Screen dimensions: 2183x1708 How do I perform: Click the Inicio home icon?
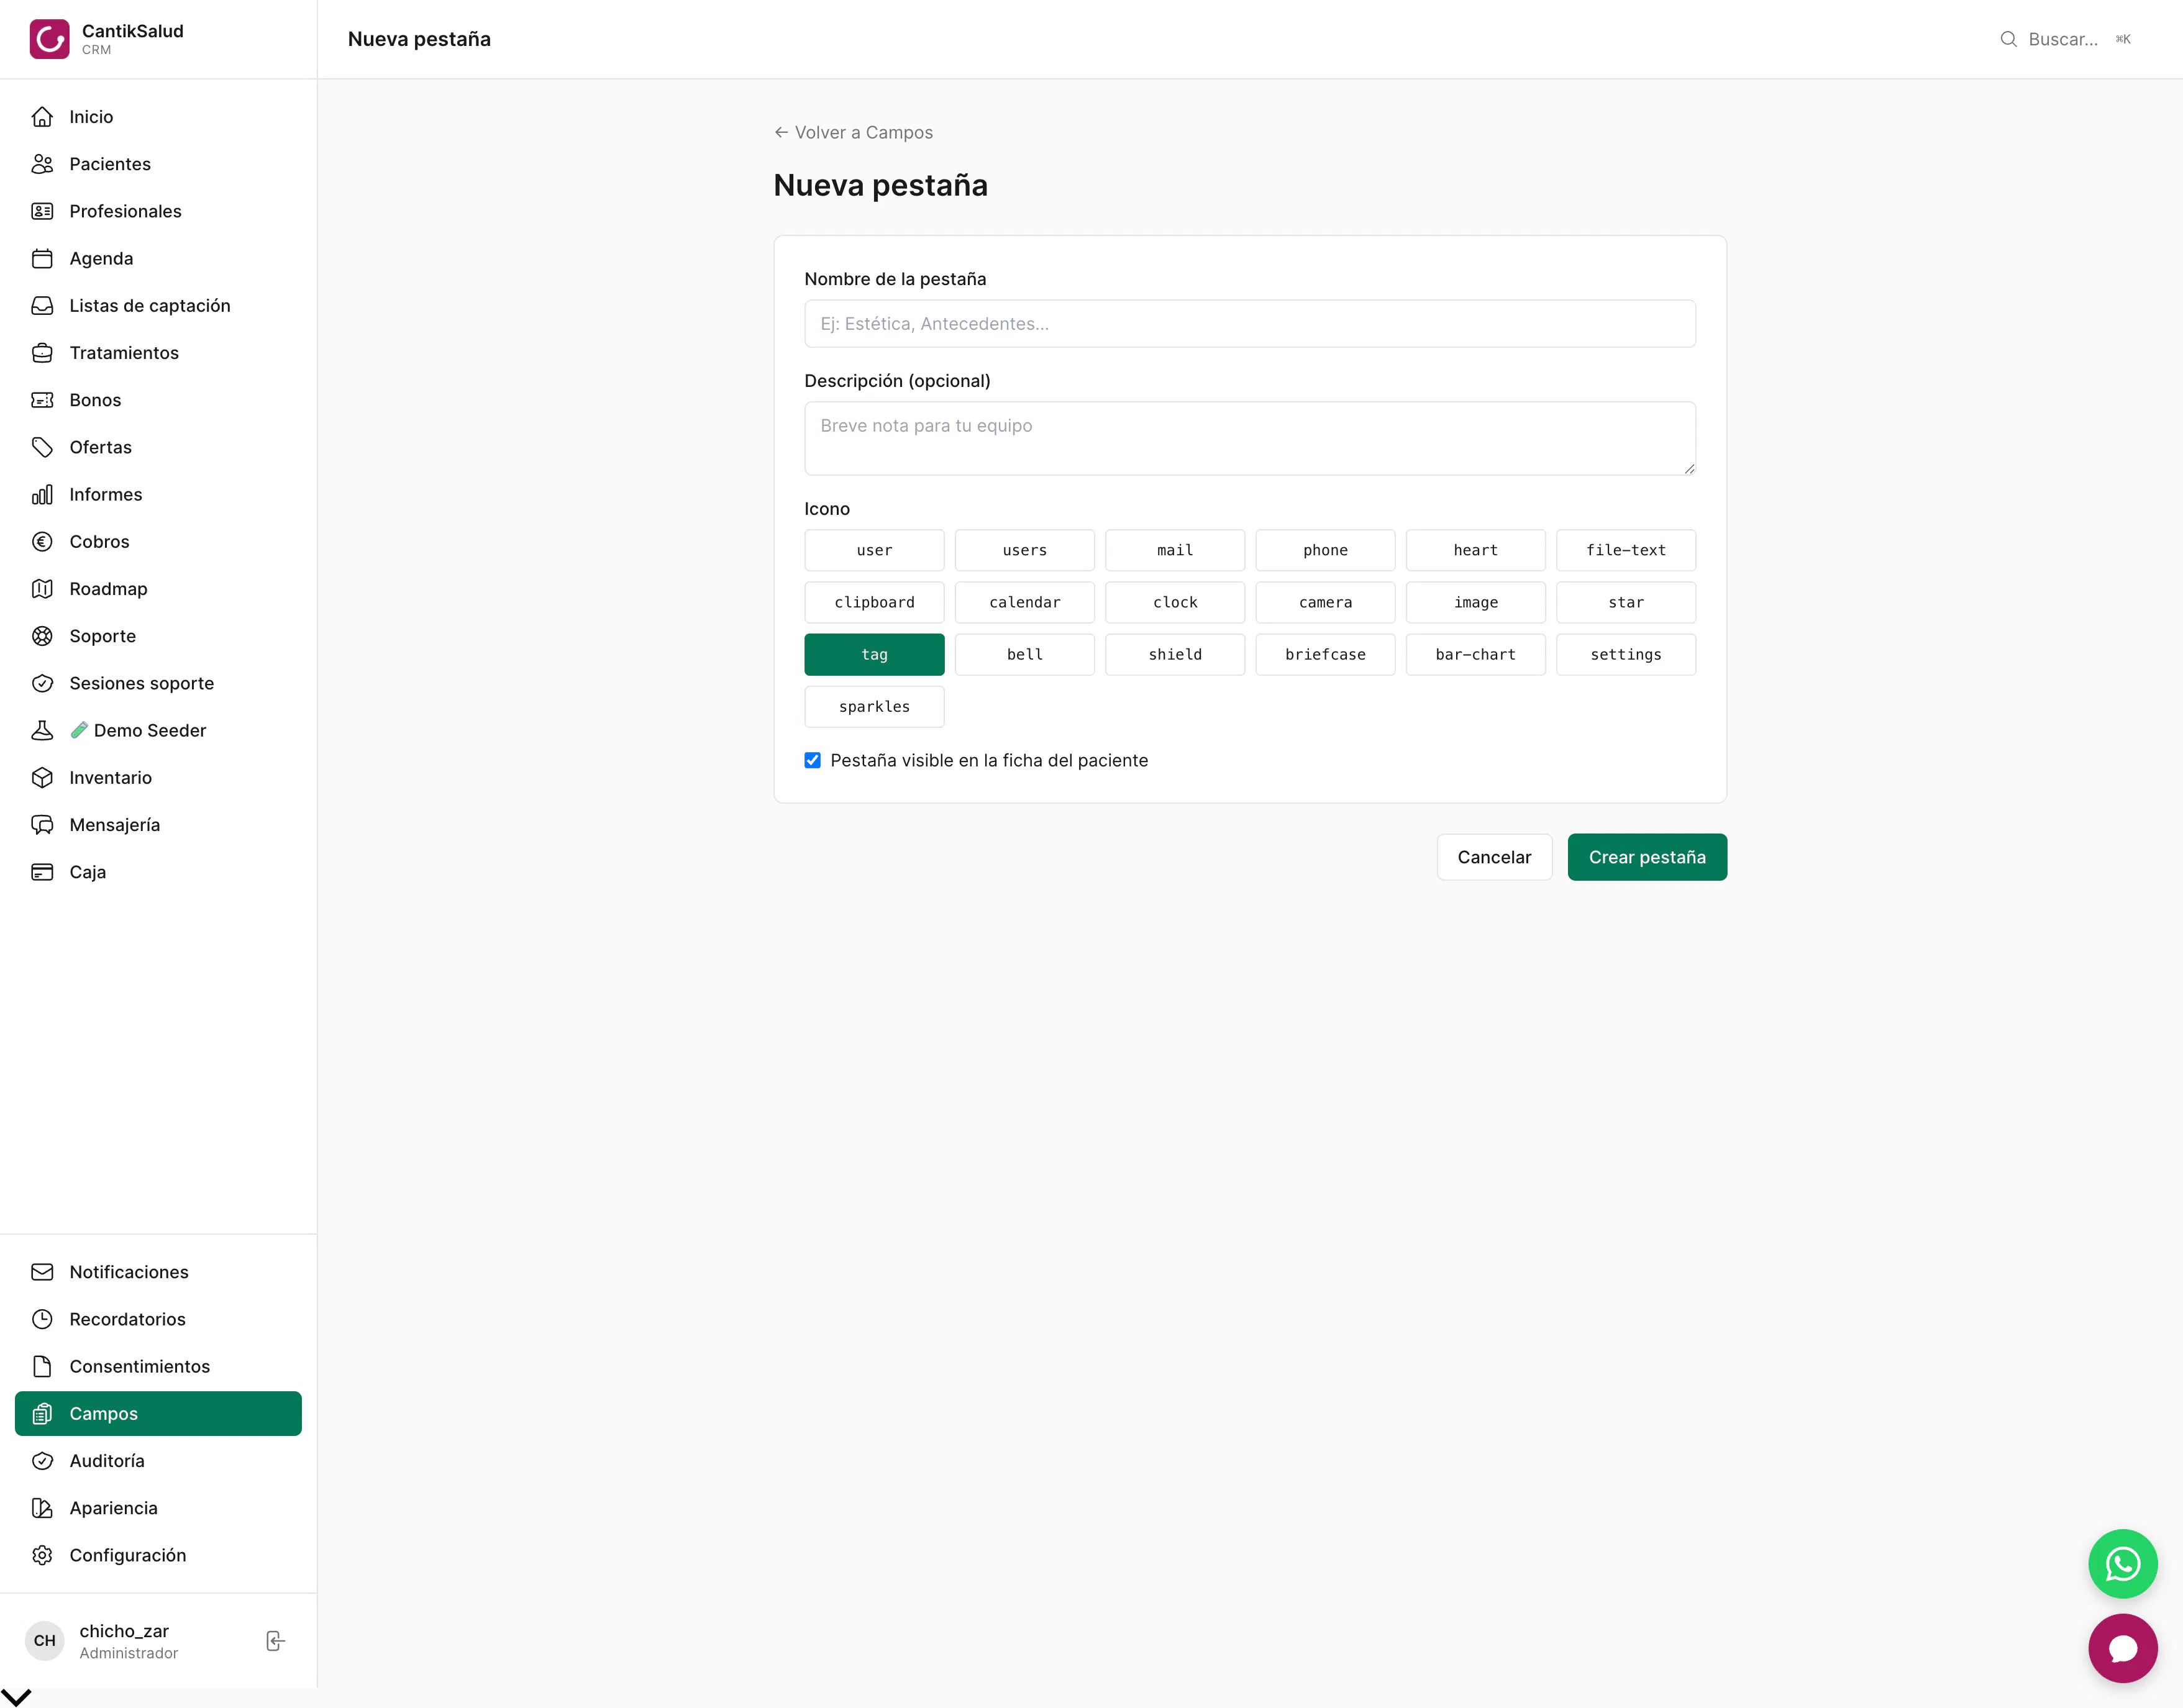pyautogui.click(x=42, y=117)
